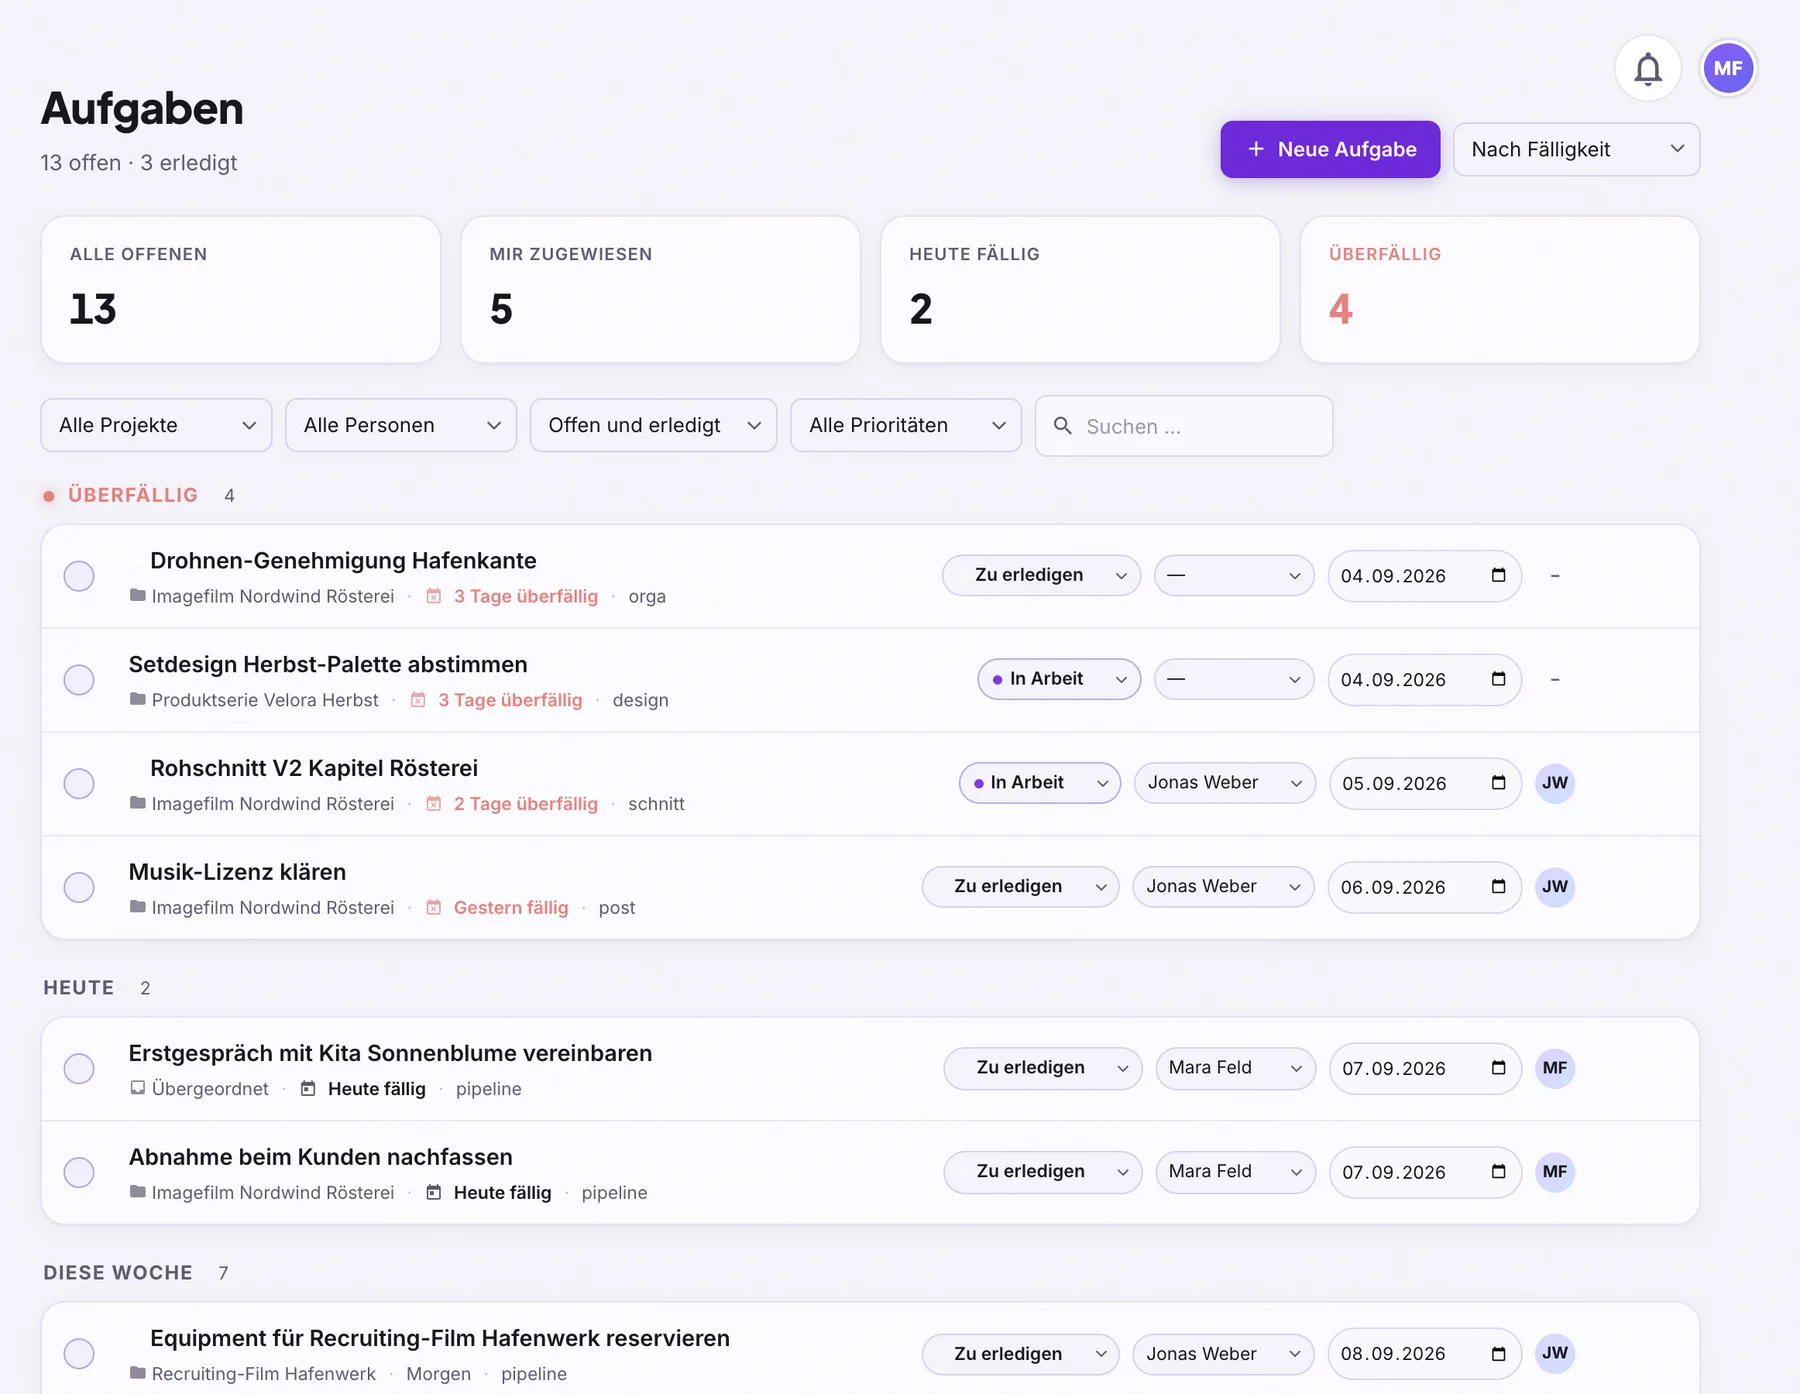Check off Rohschnitt V2 Kapitel Rösterei
The width and height of the screenshot is (1800, 1394).
79,783
